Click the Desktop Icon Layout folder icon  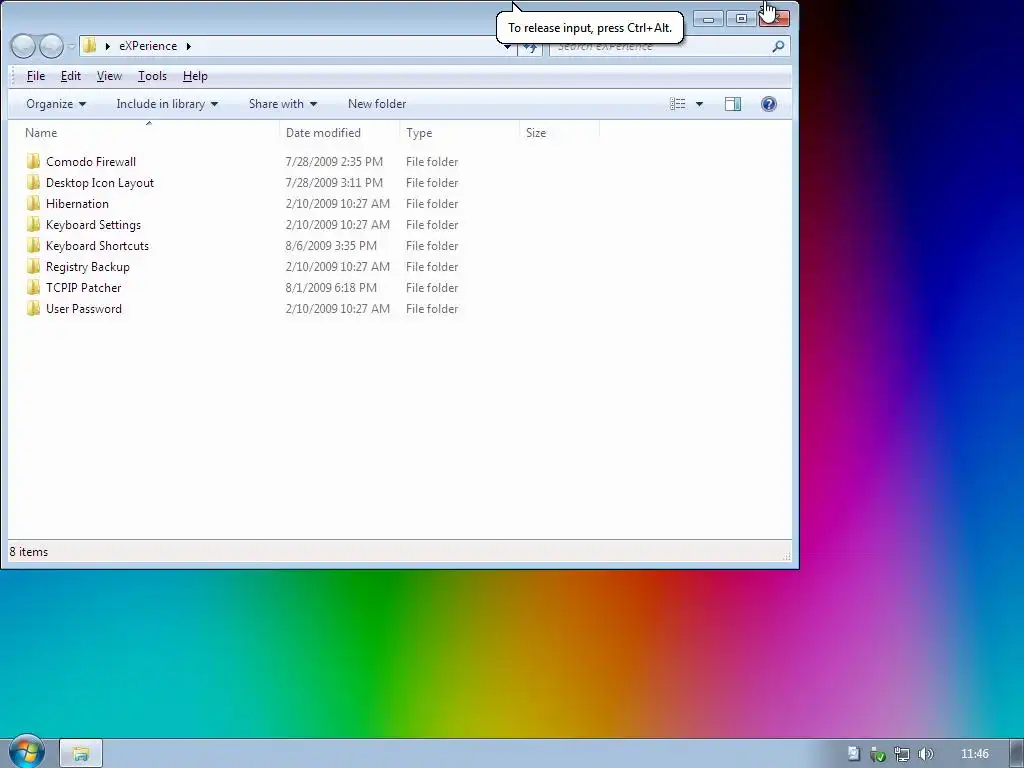[x=33, y=182]
